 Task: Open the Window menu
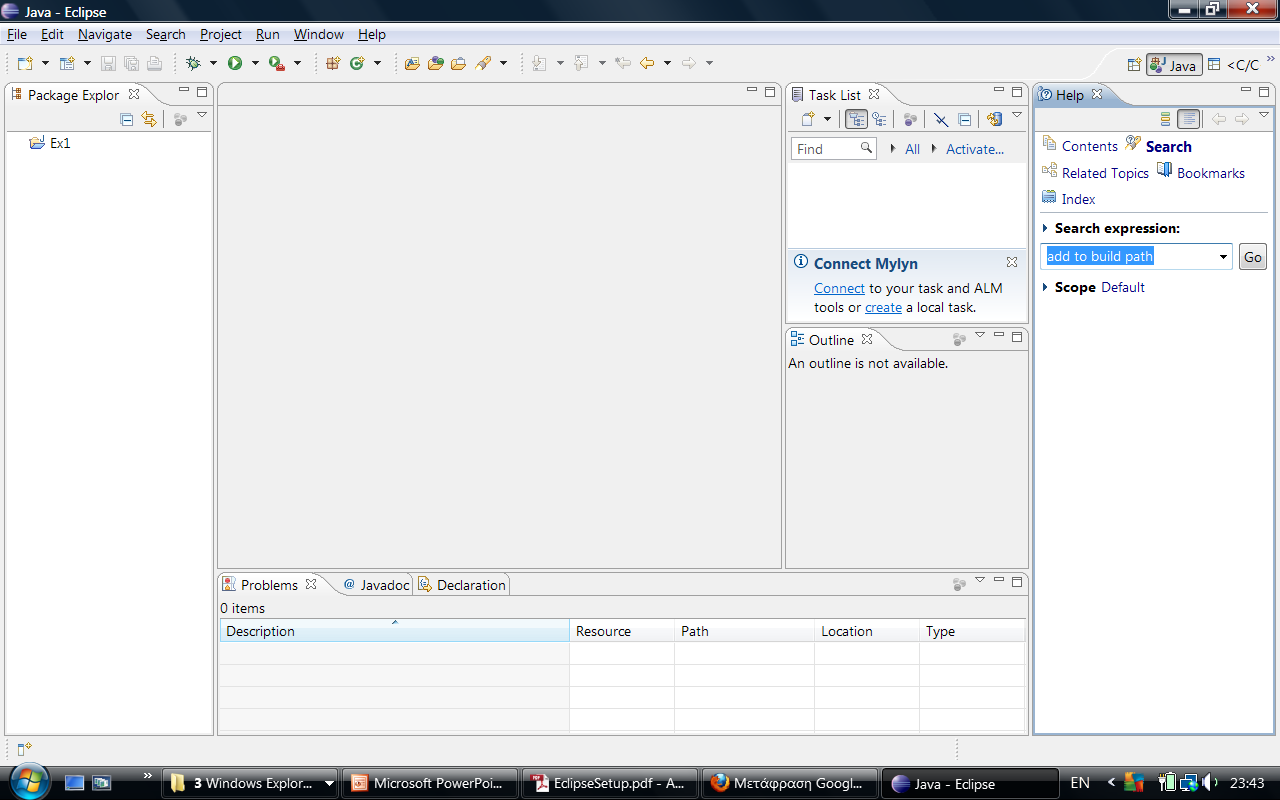coord(319,34)
